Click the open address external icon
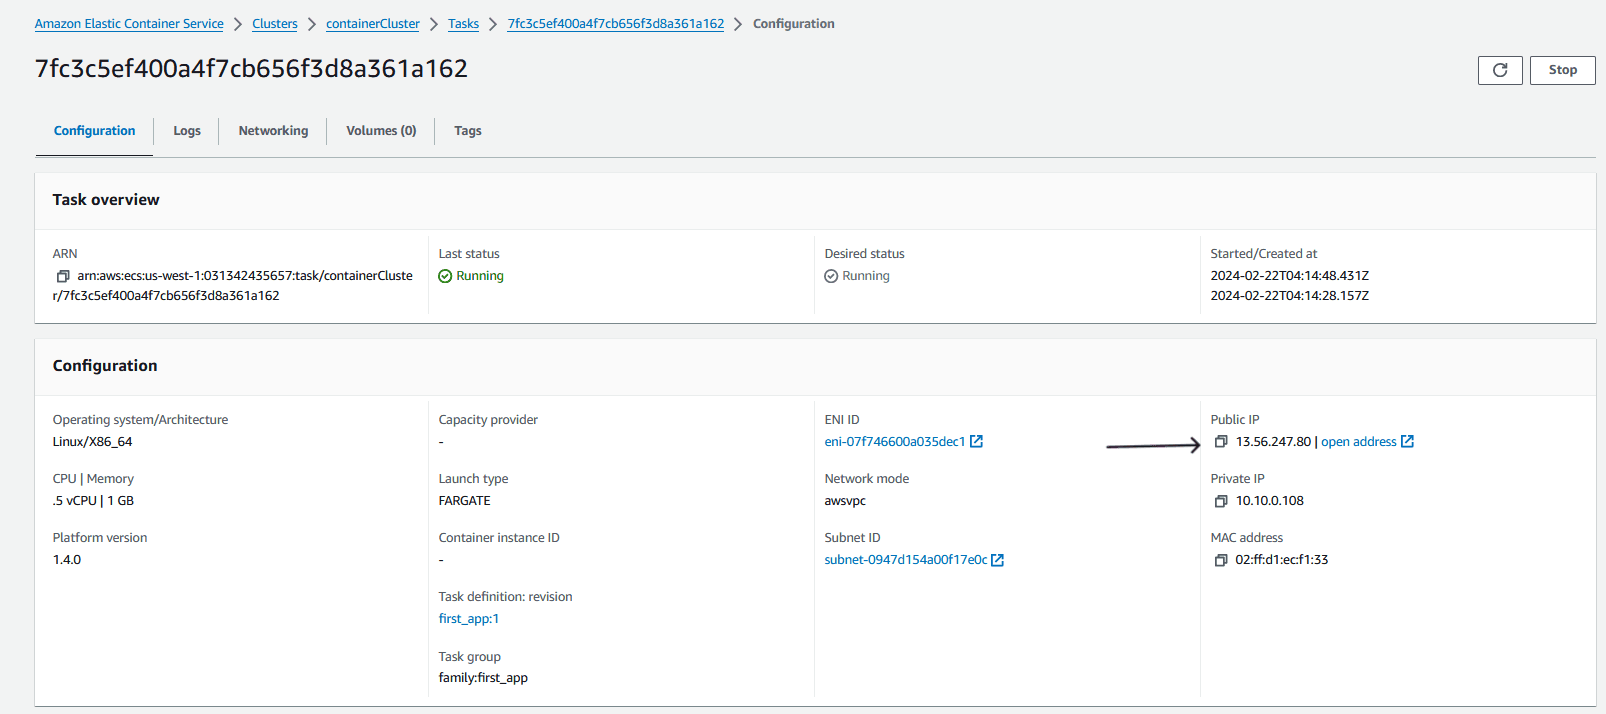The image size is (1606, 714). click(1408, 441)
